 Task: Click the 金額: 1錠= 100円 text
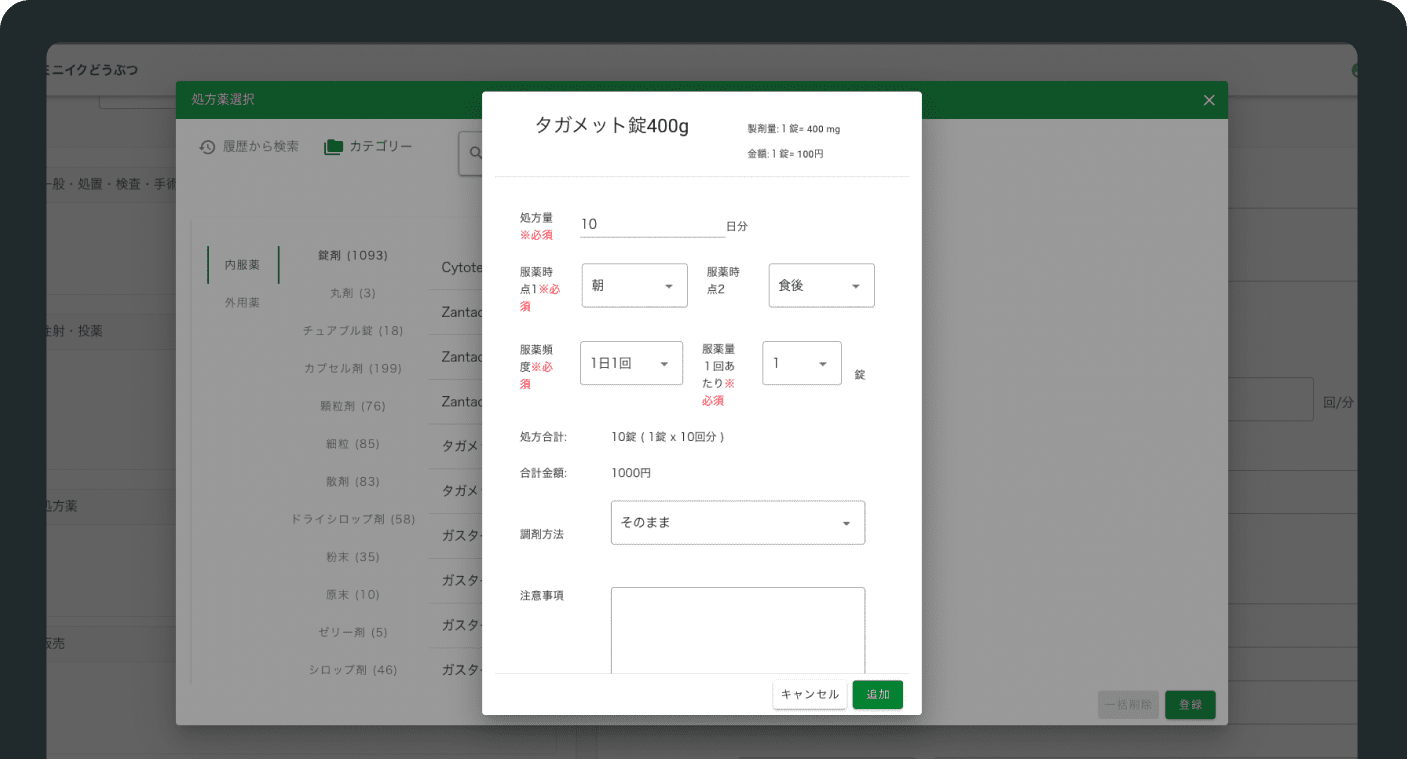(786, 154)
